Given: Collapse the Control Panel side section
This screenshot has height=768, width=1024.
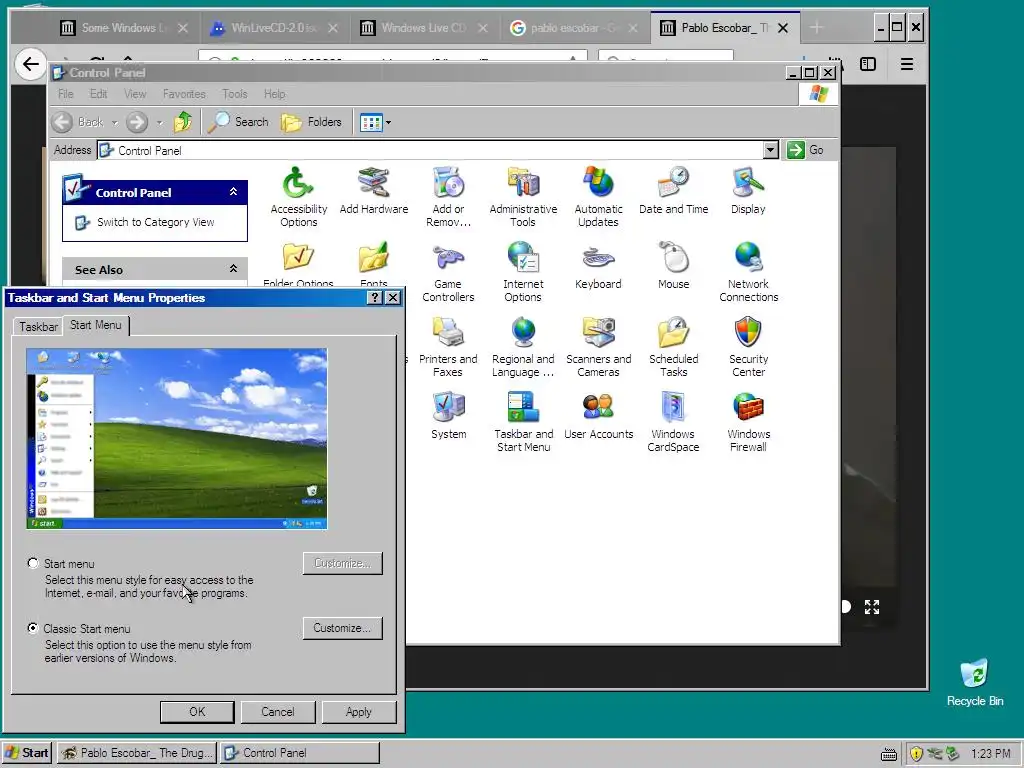Looking at the screenshot, I should tap(233, 192).
